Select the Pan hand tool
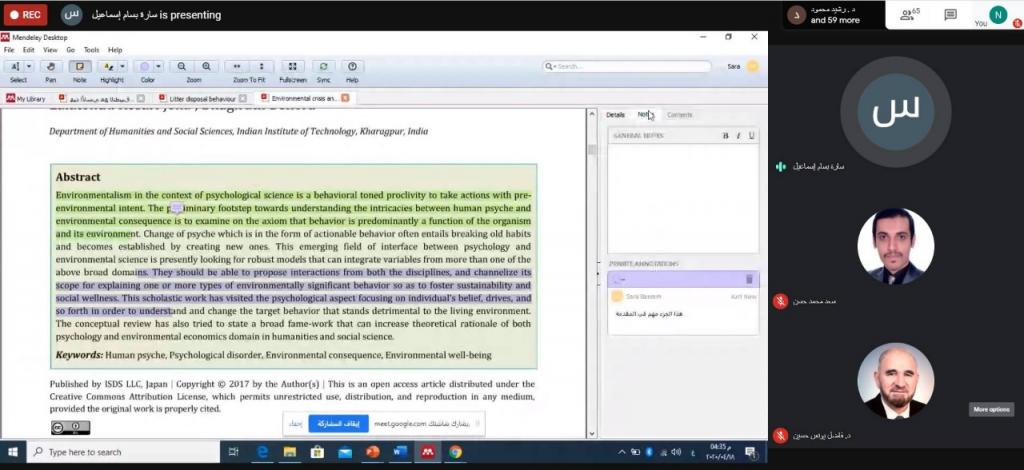 point(50,67)
